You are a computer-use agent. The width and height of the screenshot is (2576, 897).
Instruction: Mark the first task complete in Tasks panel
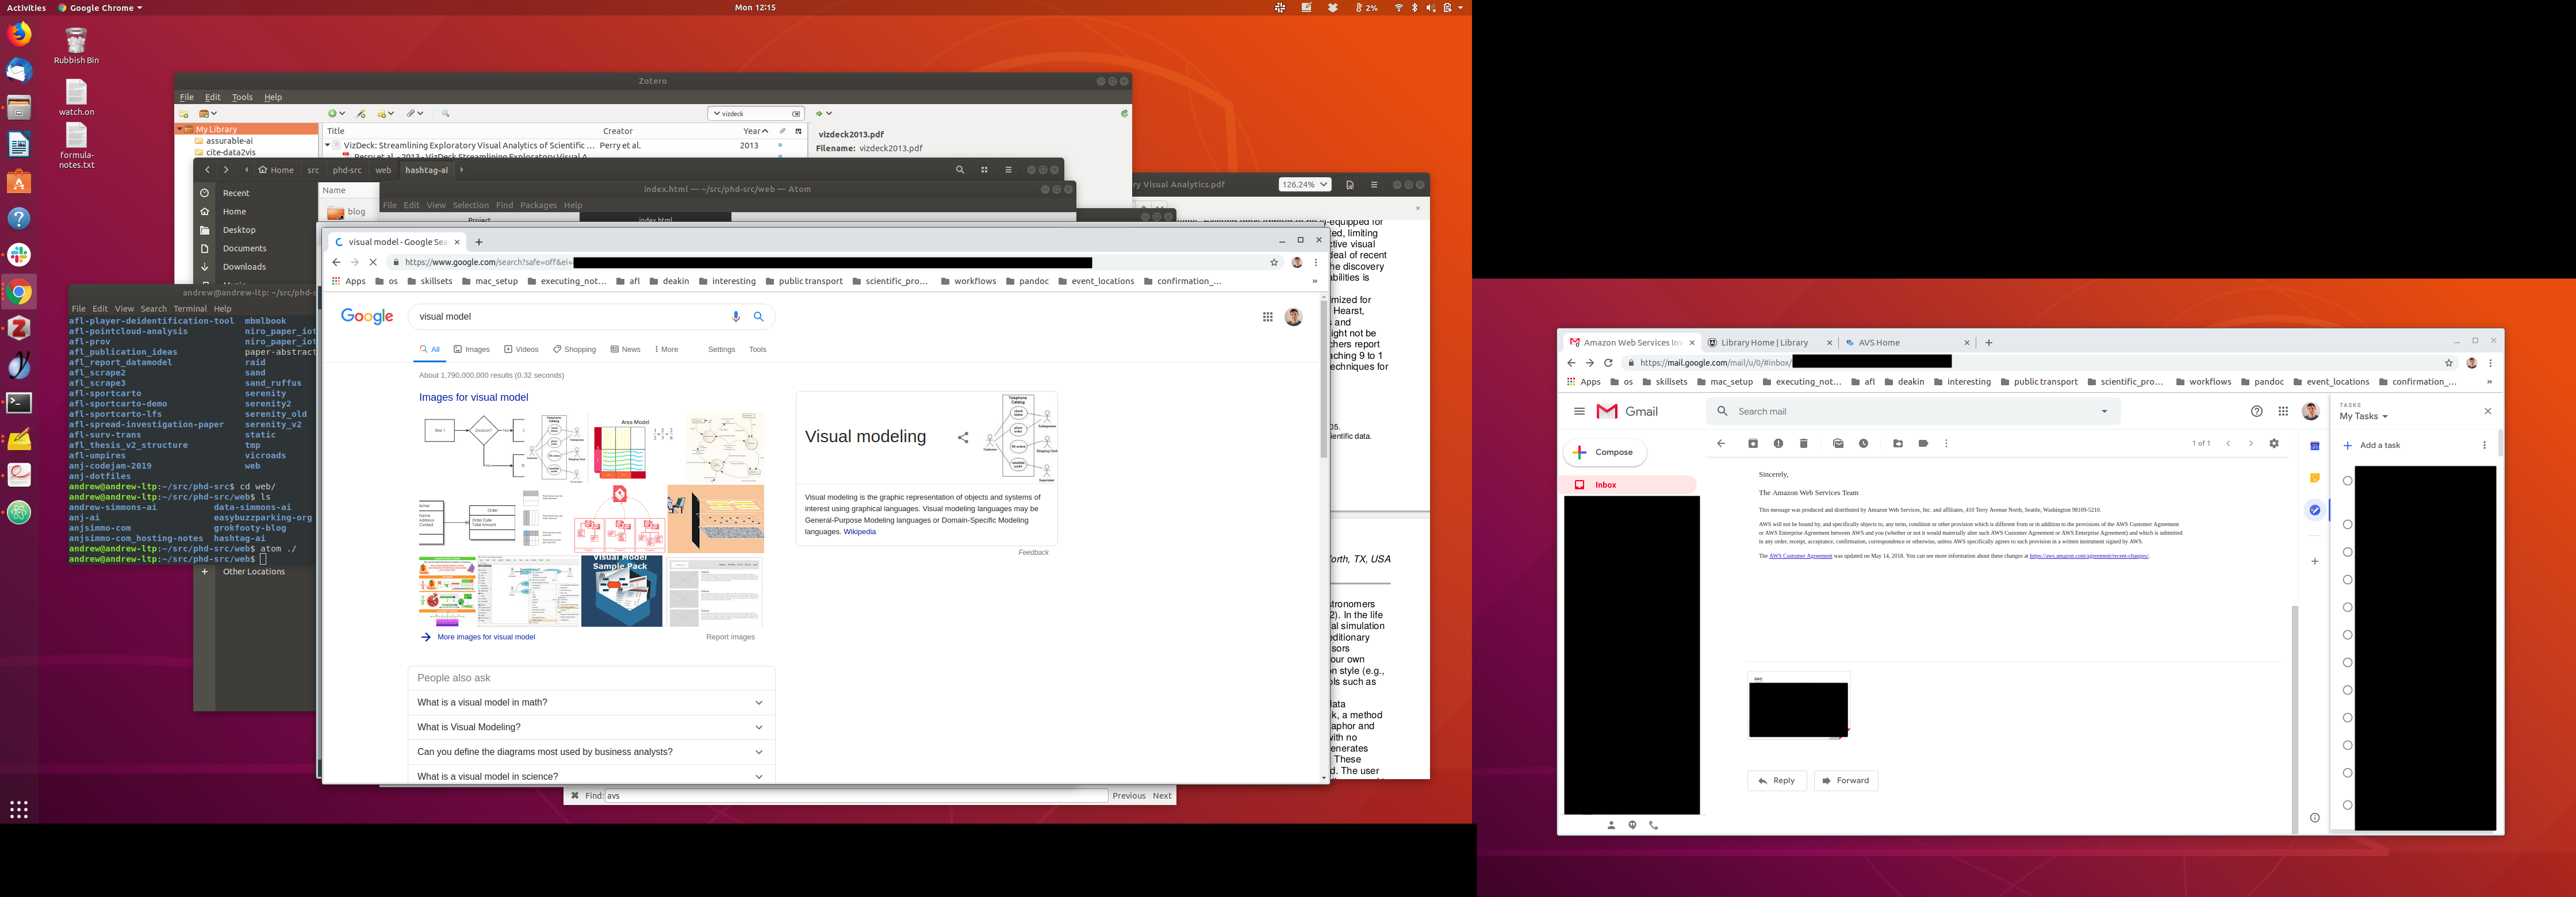(2348, 481)
